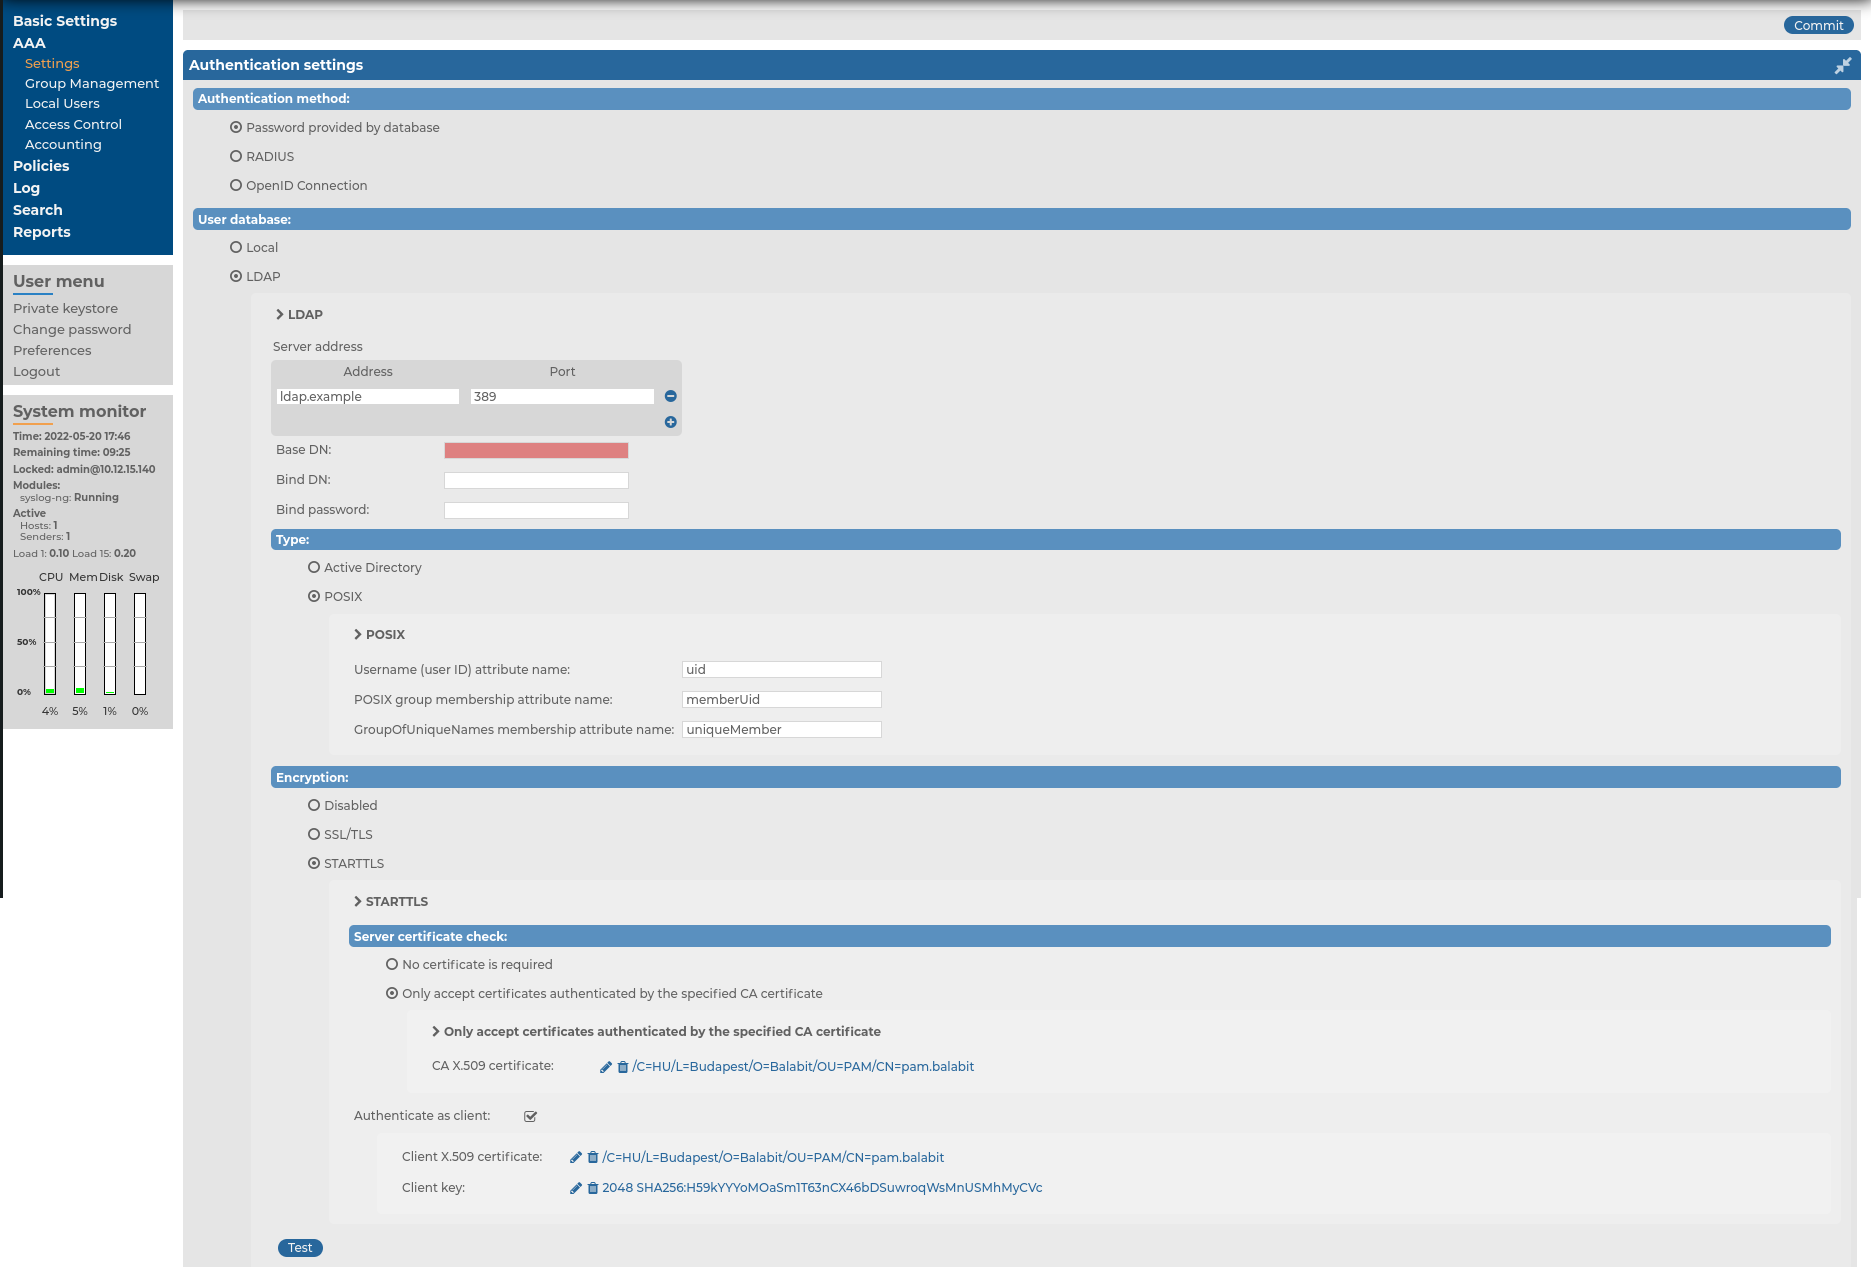Click the Mem usage bar

coord(80,644)
